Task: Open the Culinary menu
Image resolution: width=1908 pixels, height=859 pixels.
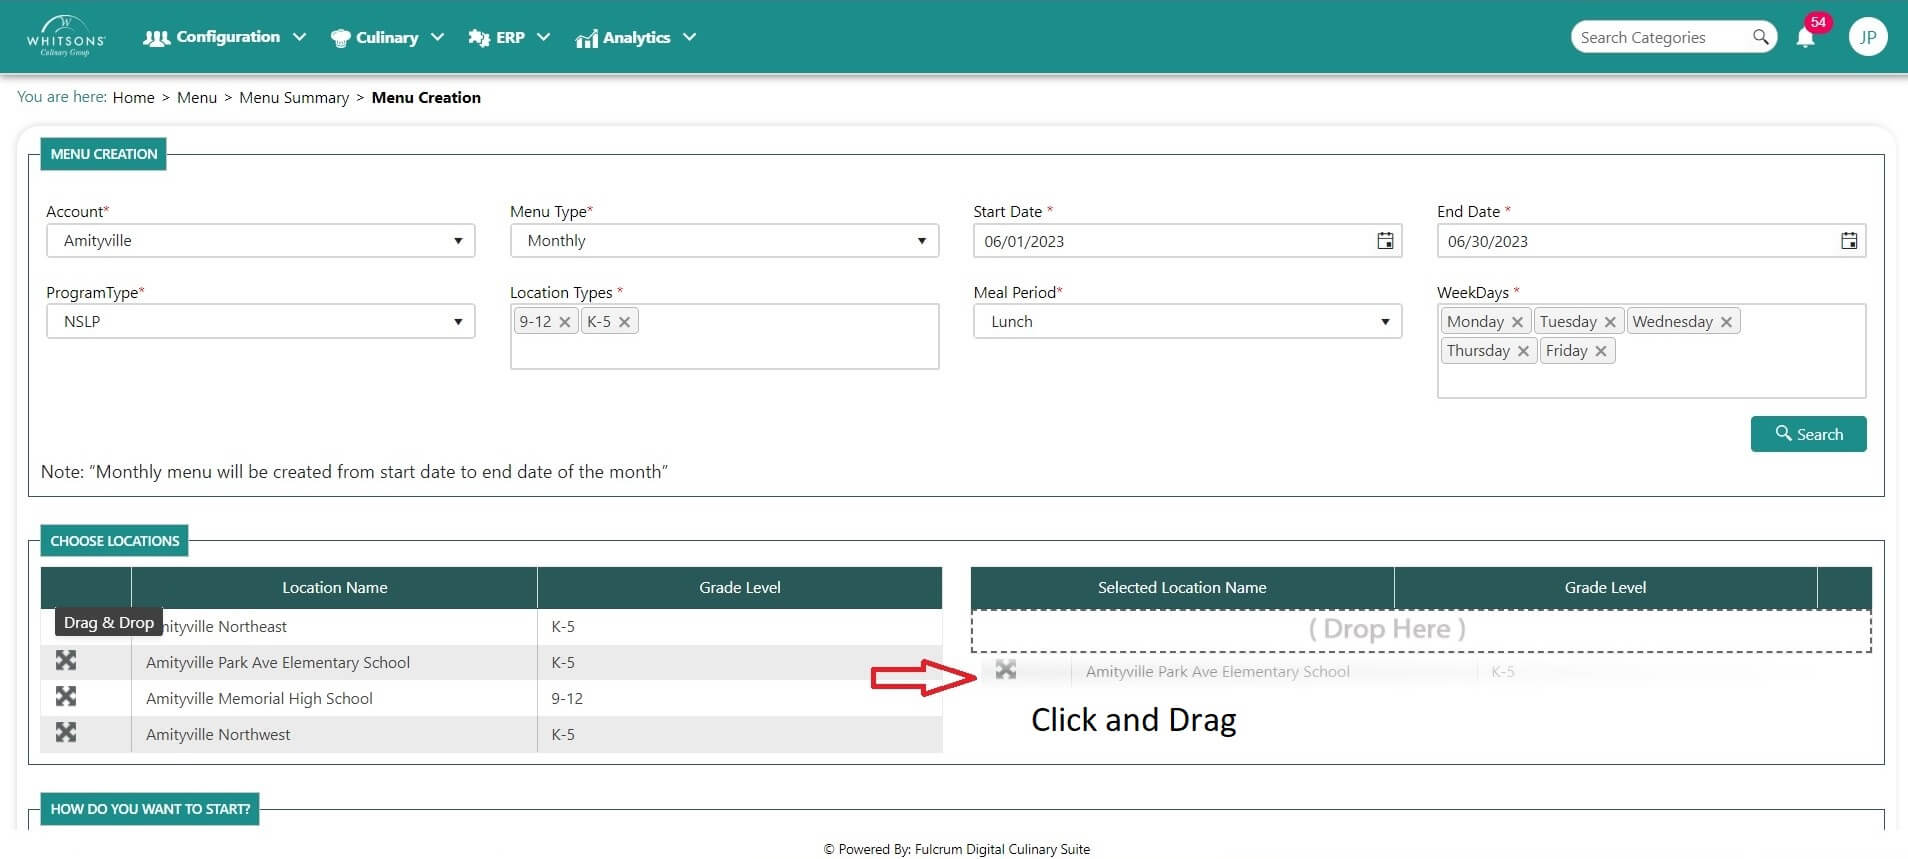Action: click(x=387, y=38)
